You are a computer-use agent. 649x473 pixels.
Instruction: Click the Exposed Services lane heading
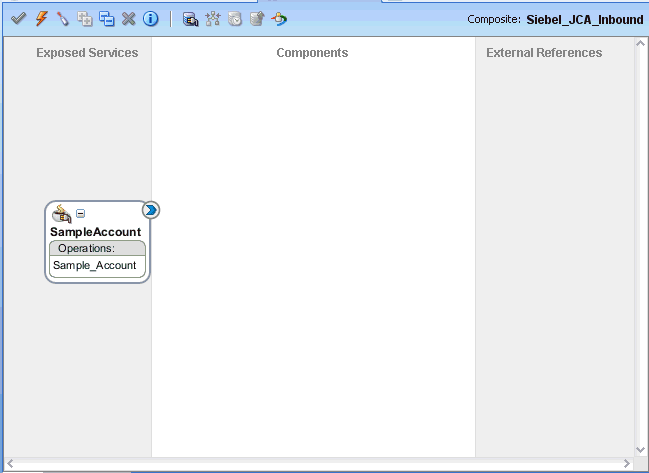tap(87, 53)
